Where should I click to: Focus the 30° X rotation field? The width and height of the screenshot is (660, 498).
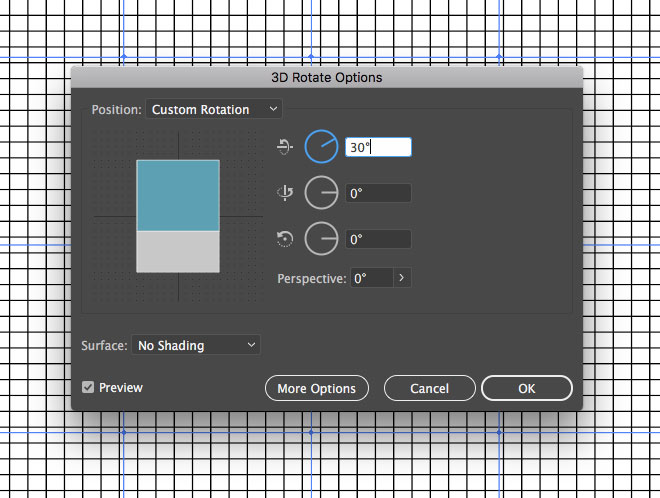tap(378, 147)
